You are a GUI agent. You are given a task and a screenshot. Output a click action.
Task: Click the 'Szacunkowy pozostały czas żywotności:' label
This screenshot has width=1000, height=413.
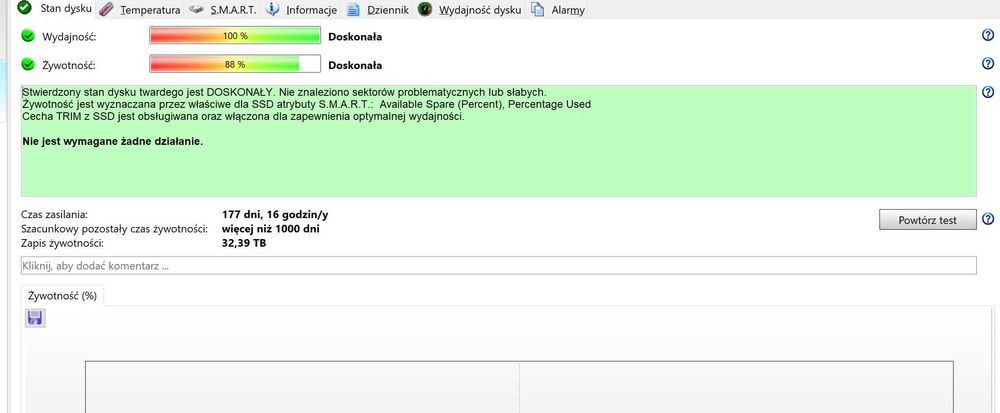point(114,229)
